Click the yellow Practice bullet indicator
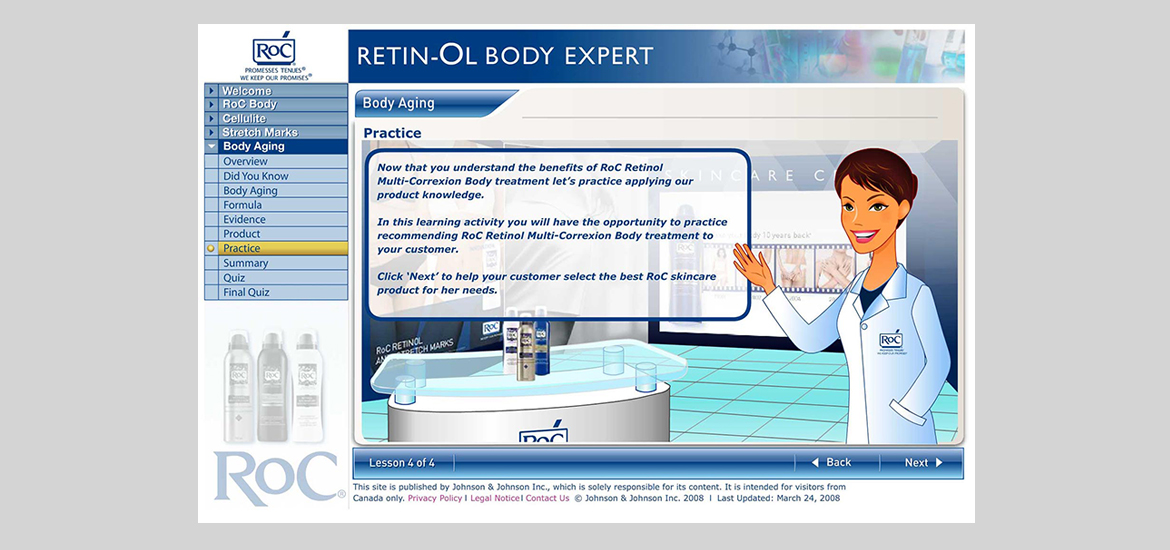Viewport: 1170px width, 550px height. tap(211, 248)
